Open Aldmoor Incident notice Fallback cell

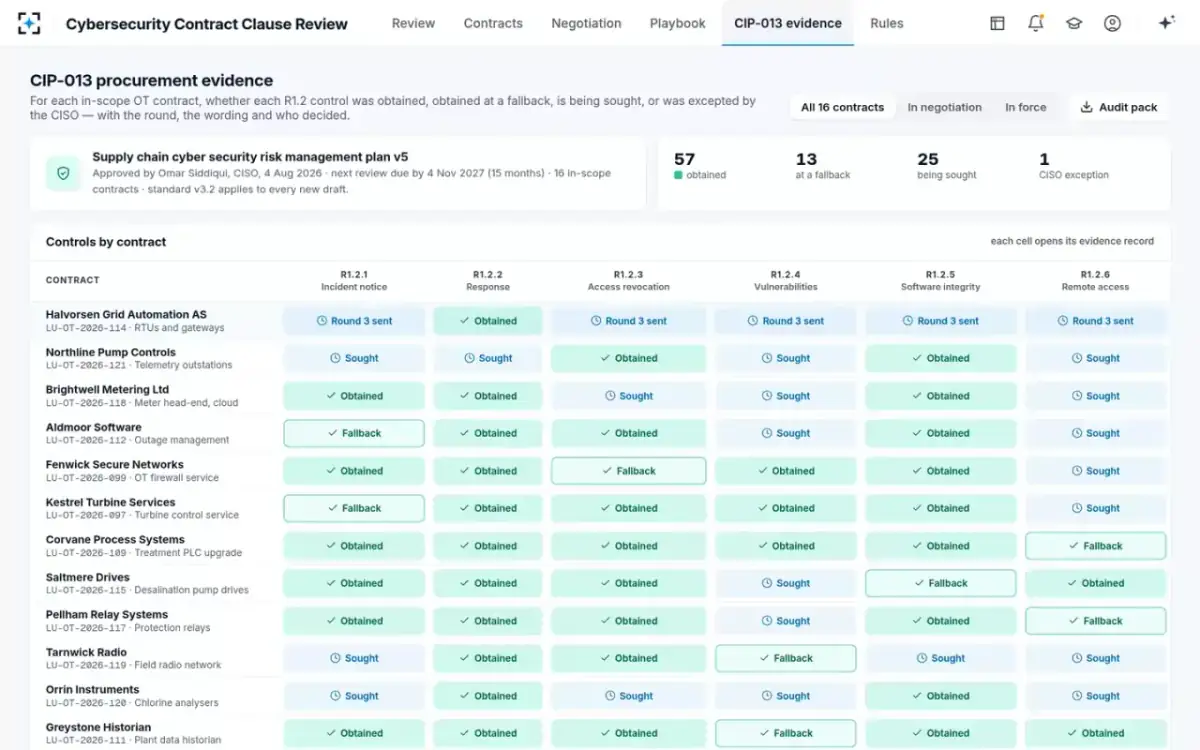354,433
